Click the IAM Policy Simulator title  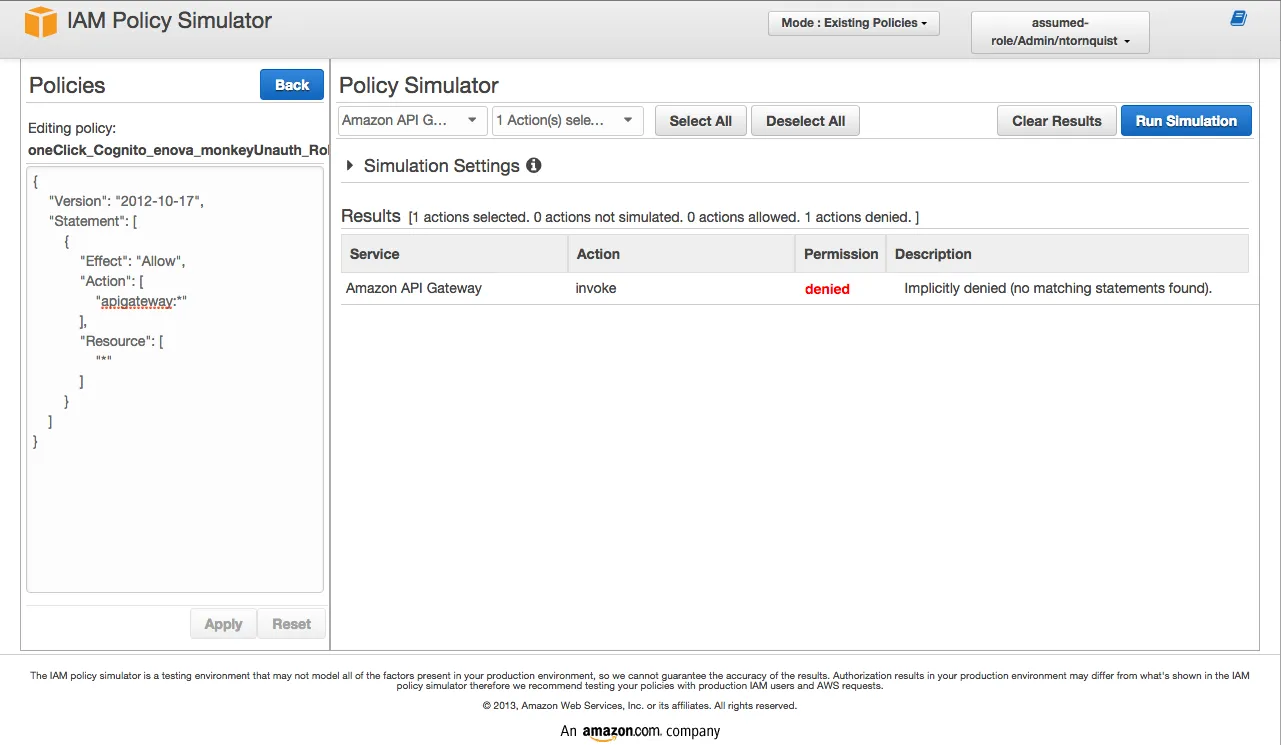pyautogui.click(x=169, y=21)
